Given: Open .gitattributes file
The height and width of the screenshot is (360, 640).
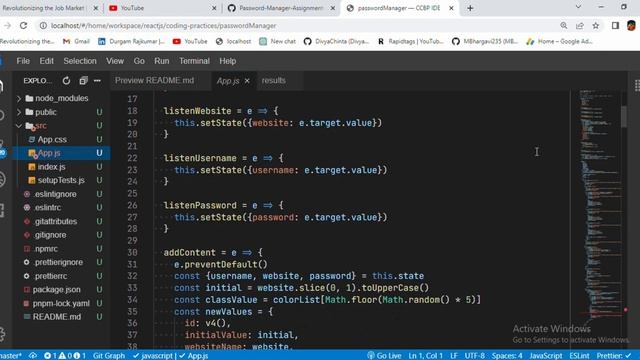Looking at the screenshot, I should coord(55,222).
